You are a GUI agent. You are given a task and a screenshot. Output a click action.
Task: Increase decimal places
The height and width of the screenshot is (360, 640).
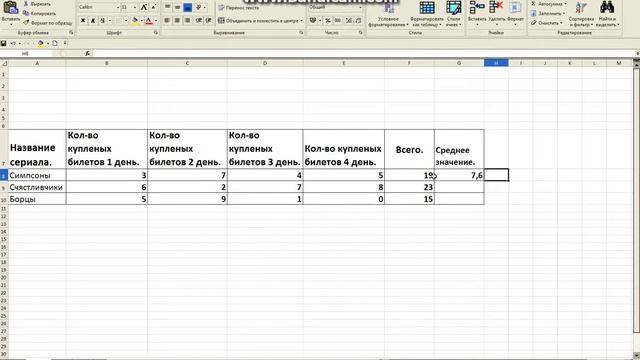point(349,20)
